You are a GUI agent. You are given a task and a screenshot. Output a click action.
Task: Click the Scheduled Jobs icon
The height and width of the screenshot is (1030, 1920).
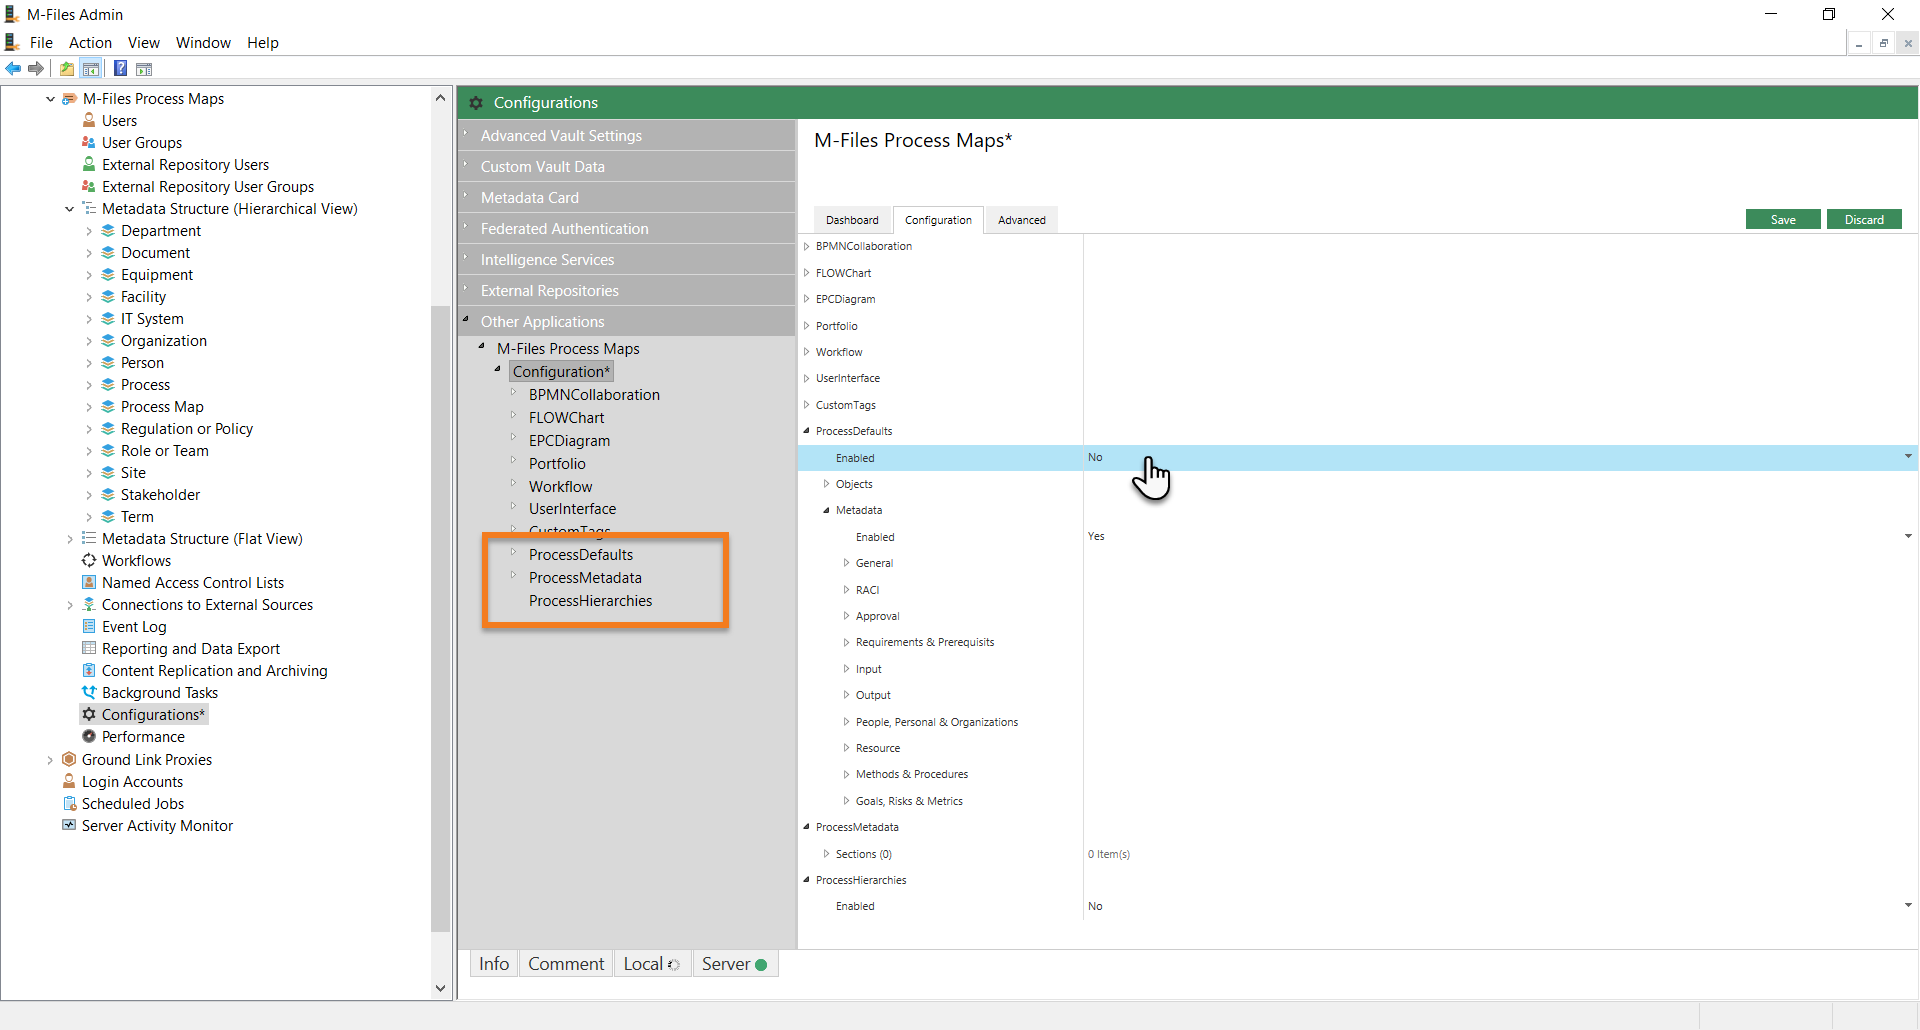69,804
